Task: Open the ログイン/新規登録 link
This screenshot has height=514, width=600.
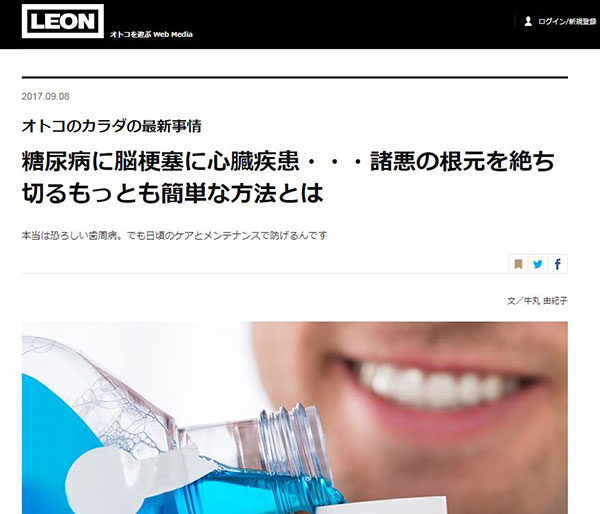Action: (567, 22)
